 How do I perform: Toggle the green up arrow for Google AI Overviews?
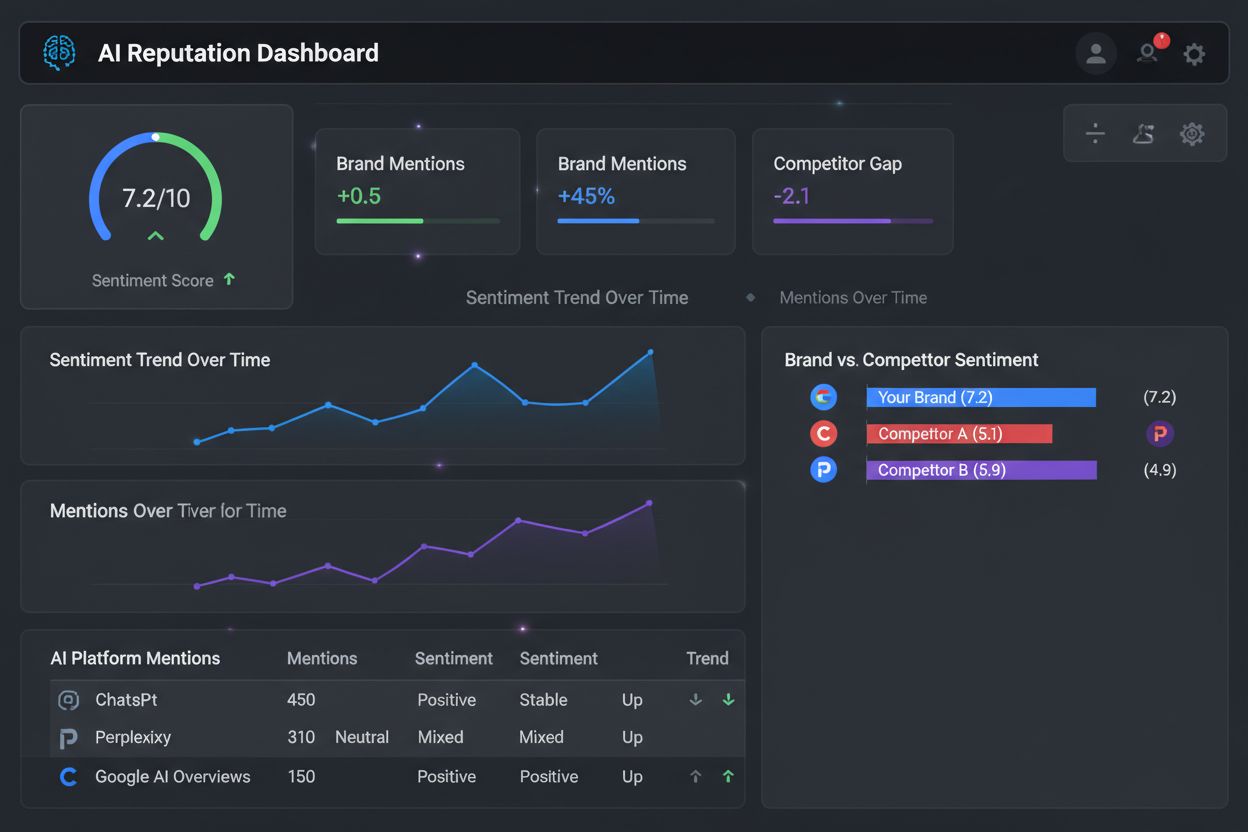(x=729, y=776)
